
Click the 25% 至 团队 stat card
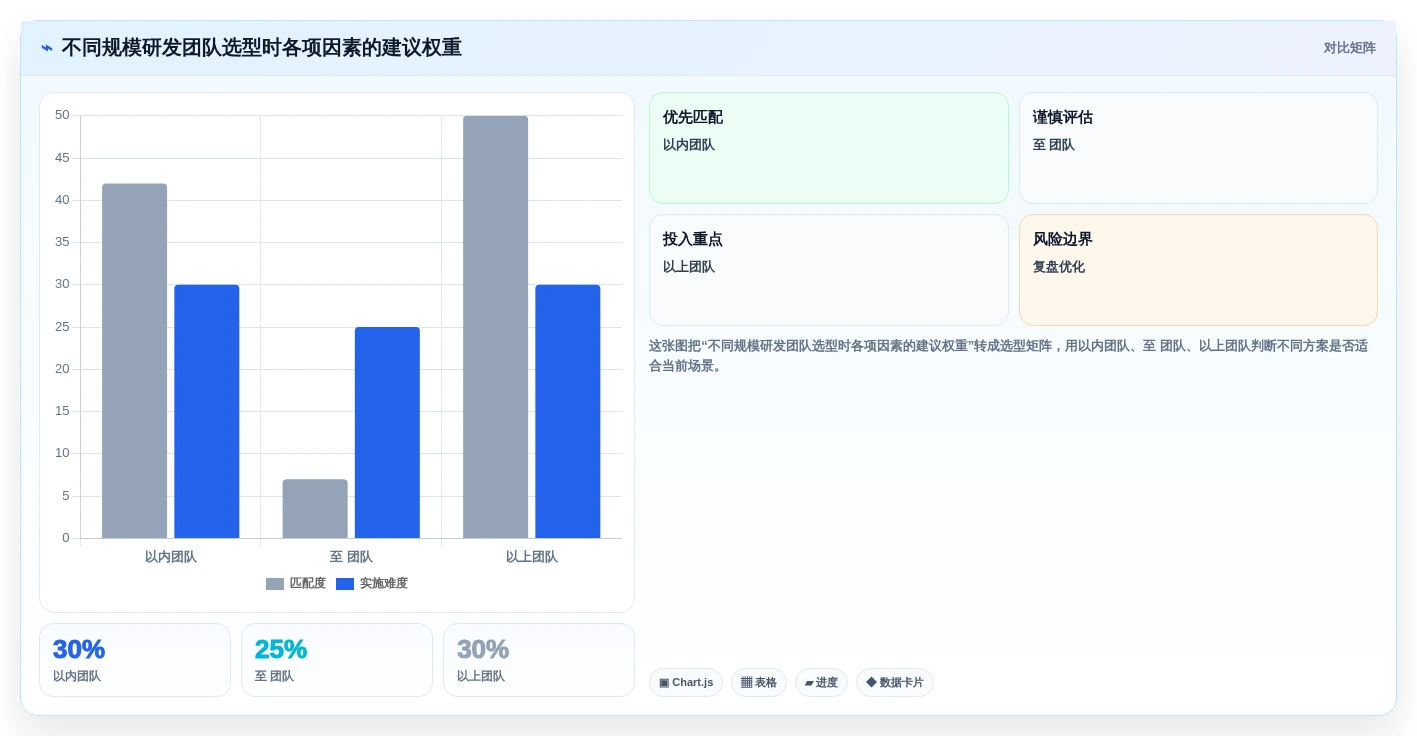pos(337,660)
